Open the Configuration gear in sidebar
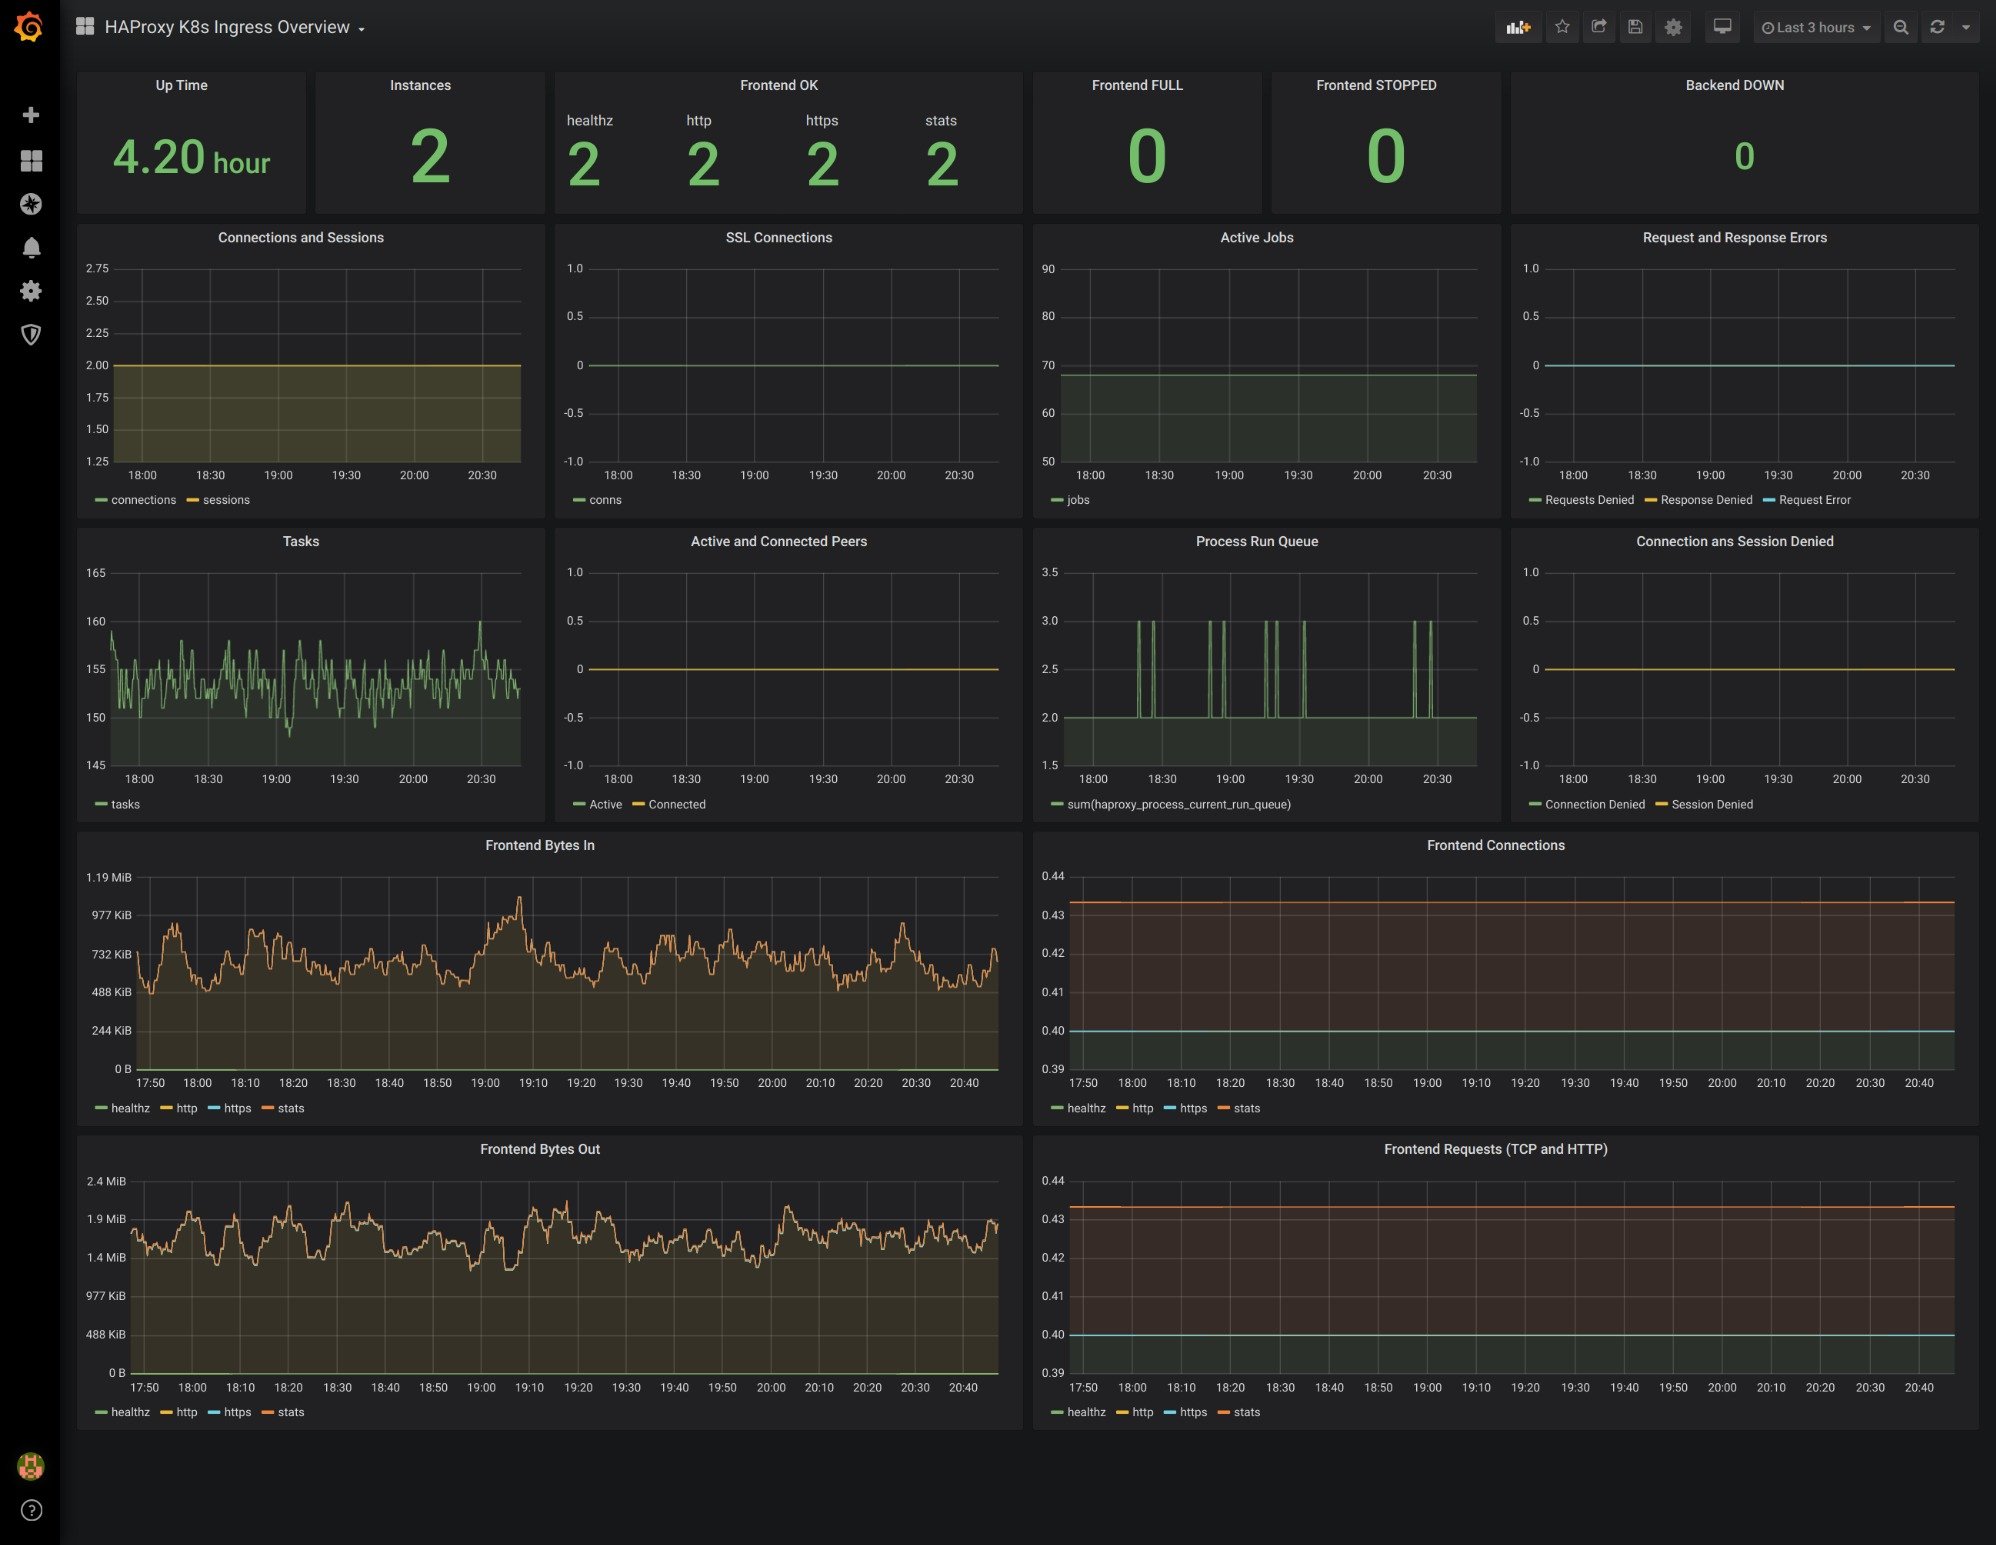The width and height of the screenshot is (1996, 1545). 31,291
